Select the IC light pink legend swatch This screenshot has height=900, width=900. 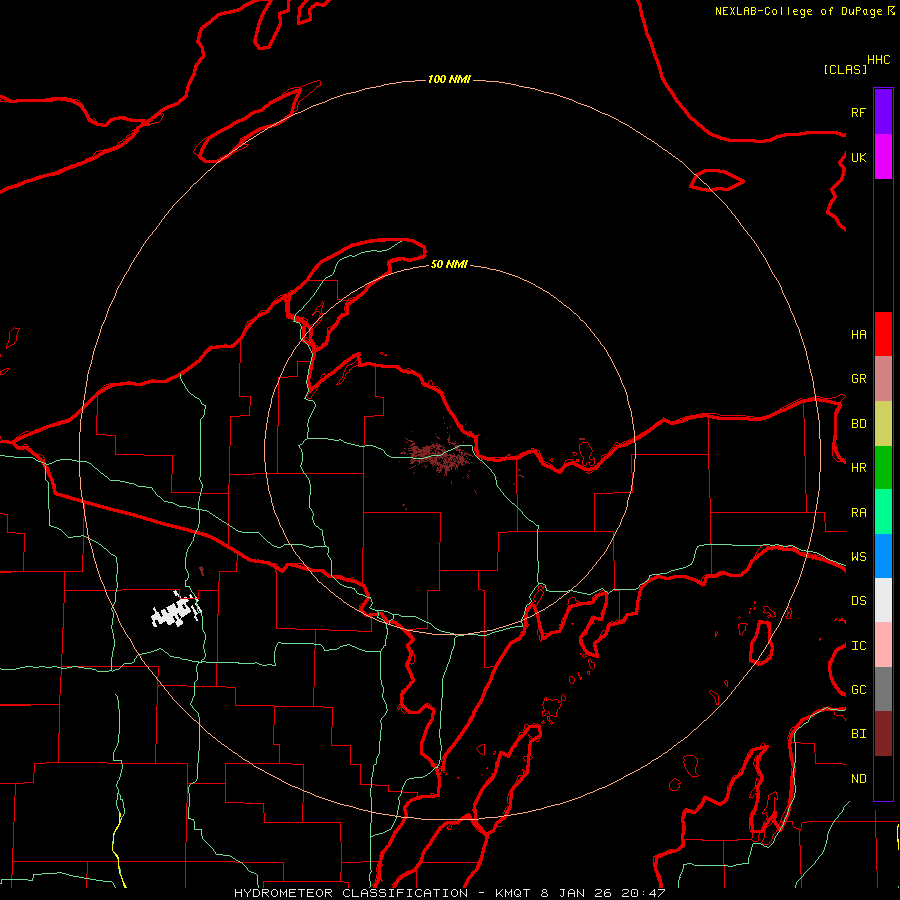click(883, 645)
